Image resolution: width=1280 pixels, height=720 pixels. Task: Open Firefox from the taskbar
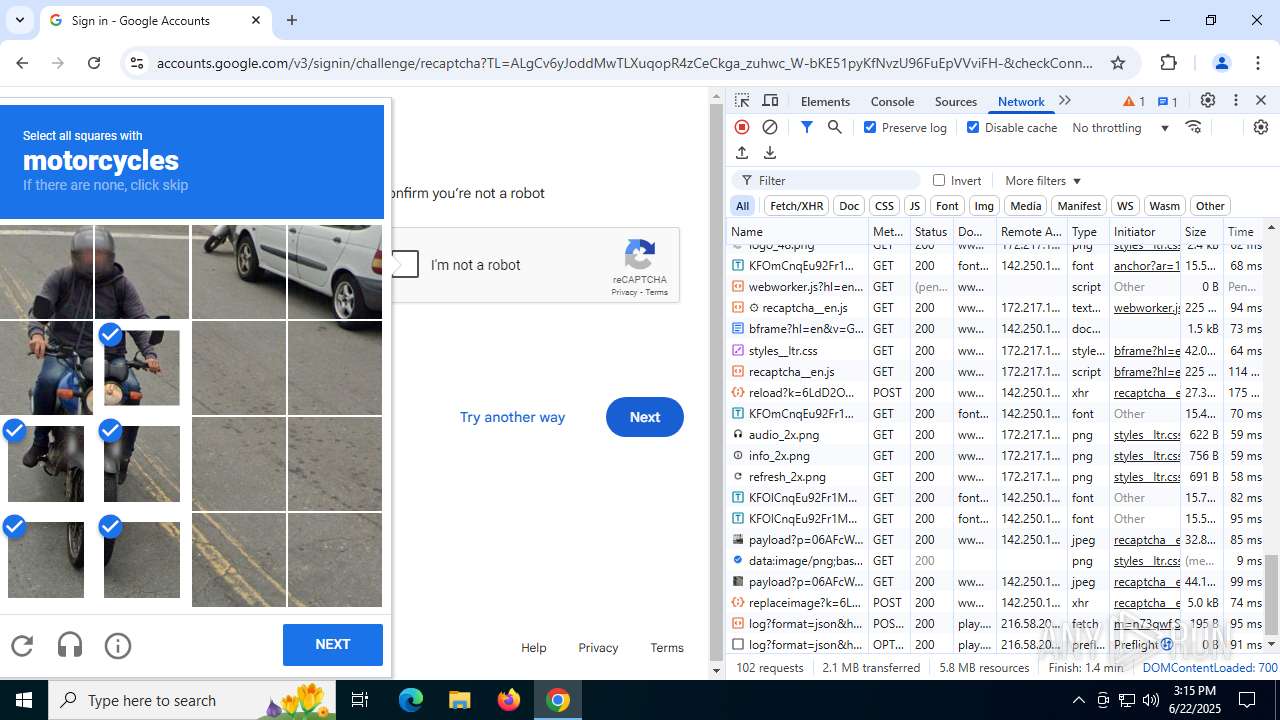tap(509, 700)
